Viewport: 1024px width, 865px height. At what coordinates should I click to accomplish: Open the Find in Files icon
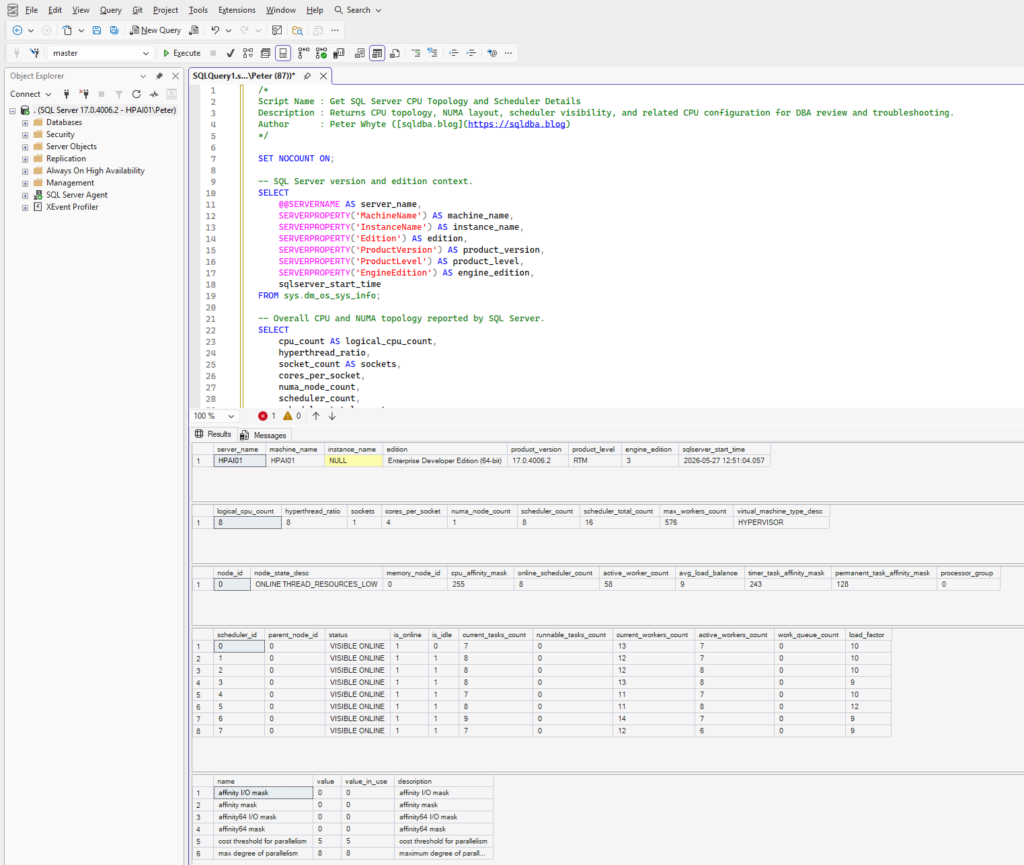(x=297, y=30)
